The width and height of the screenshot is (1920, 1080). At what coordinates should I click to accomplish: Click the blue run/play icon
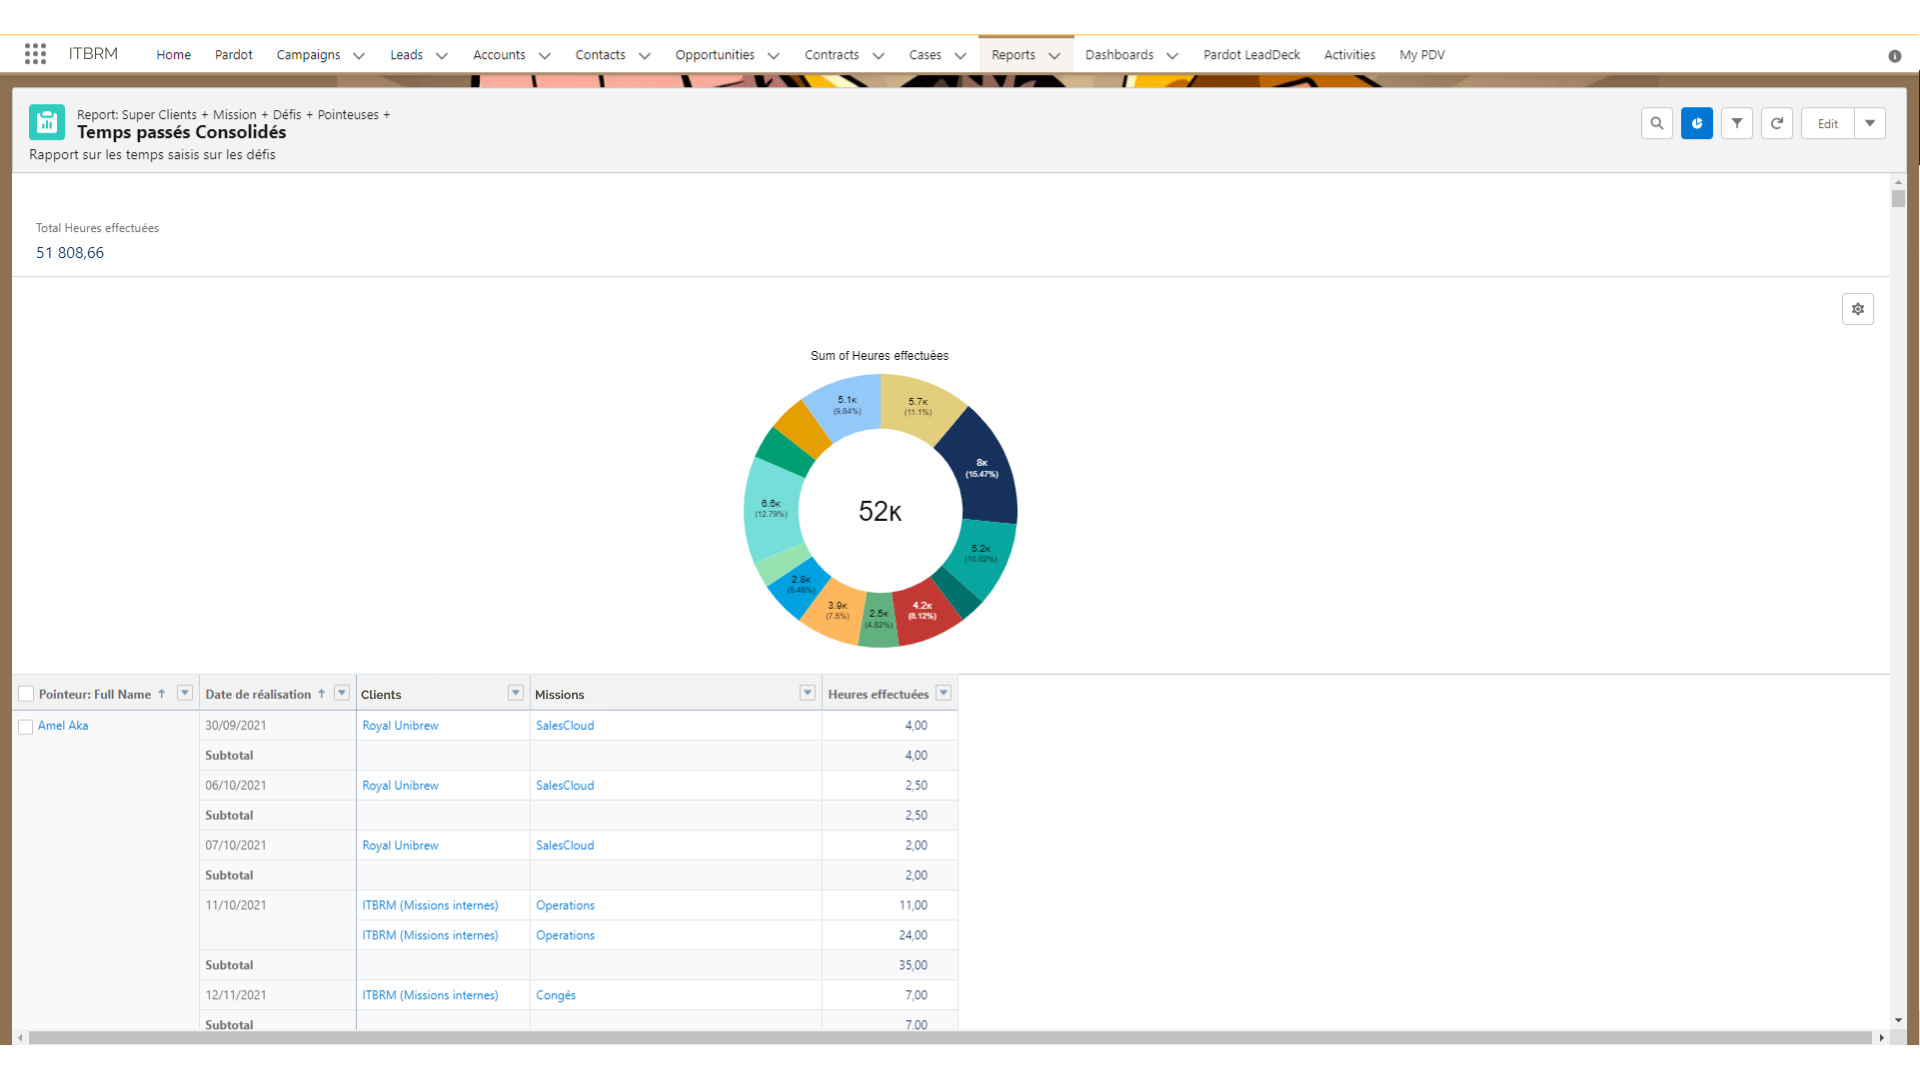click(1698, 123)
